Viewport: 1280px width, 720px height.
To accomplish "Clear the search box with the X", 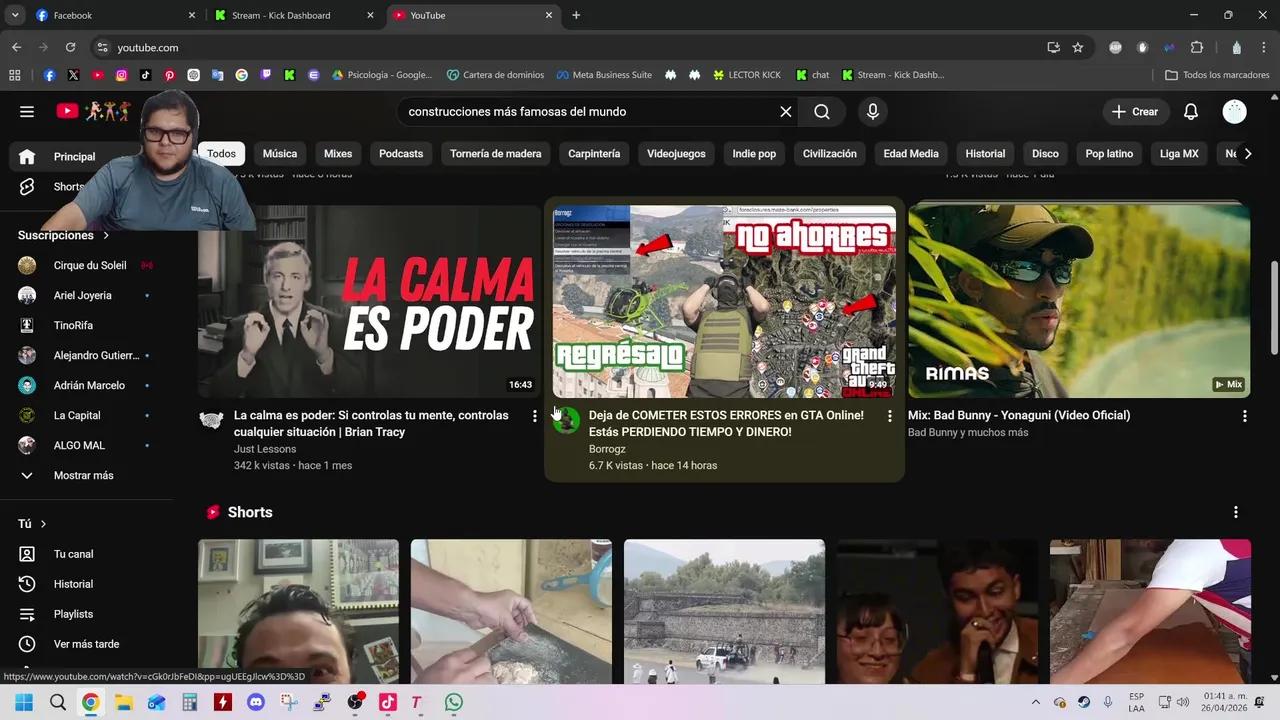I will (x=786, y=112).
